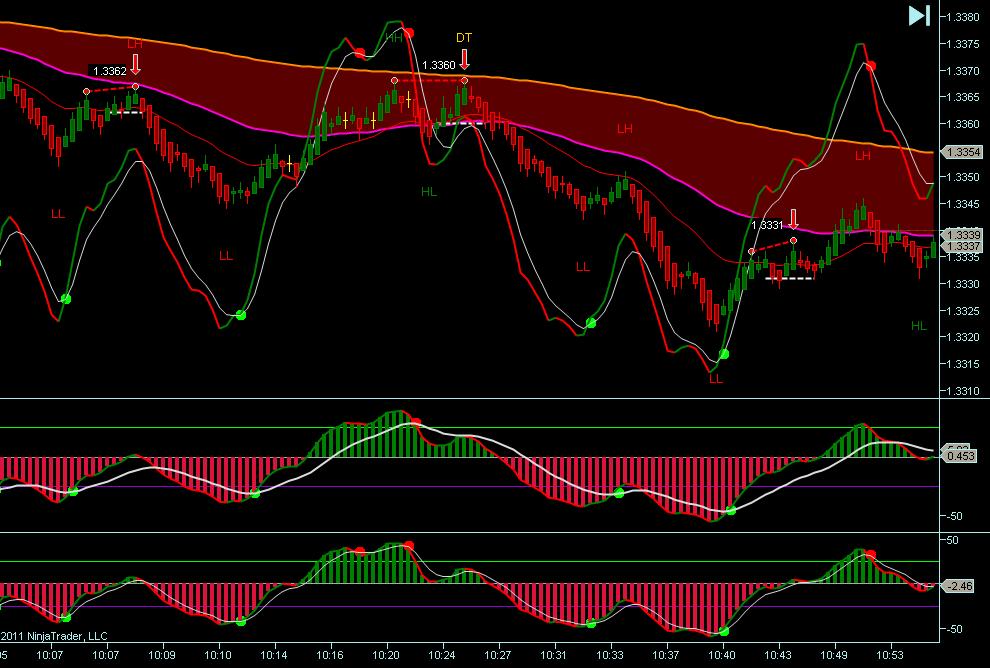
Task: Click the 1.3339 price marker on the axis
Action: 963,235
